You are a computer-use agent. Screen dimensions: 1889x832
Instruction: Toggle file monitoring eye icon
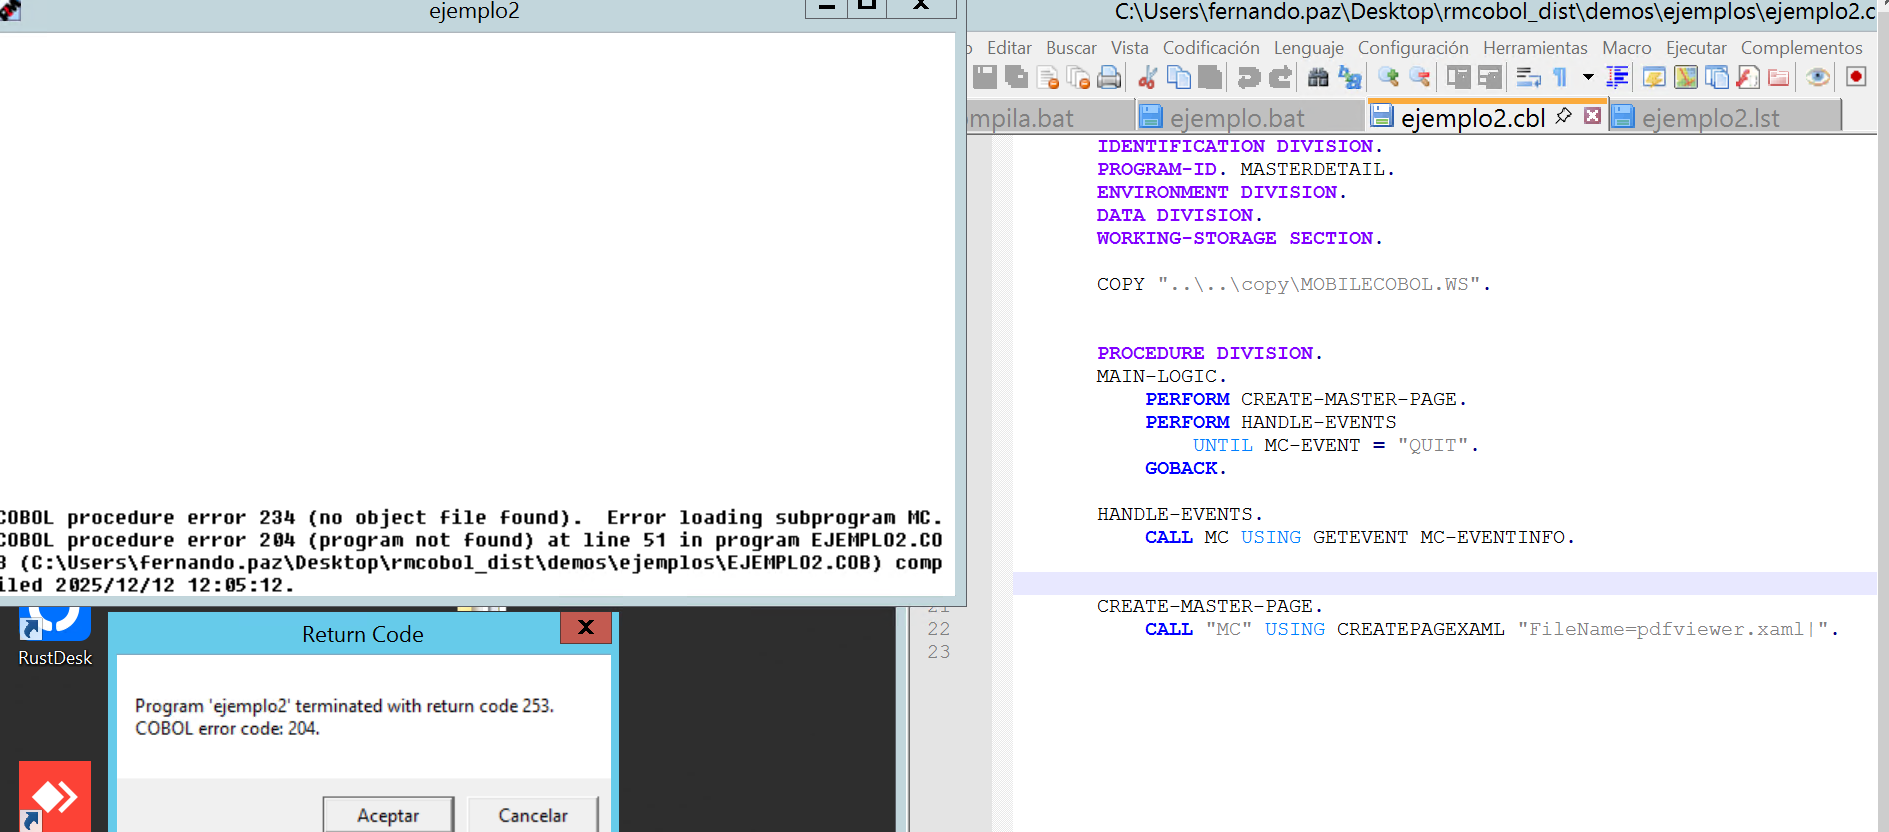[1818, 77]
